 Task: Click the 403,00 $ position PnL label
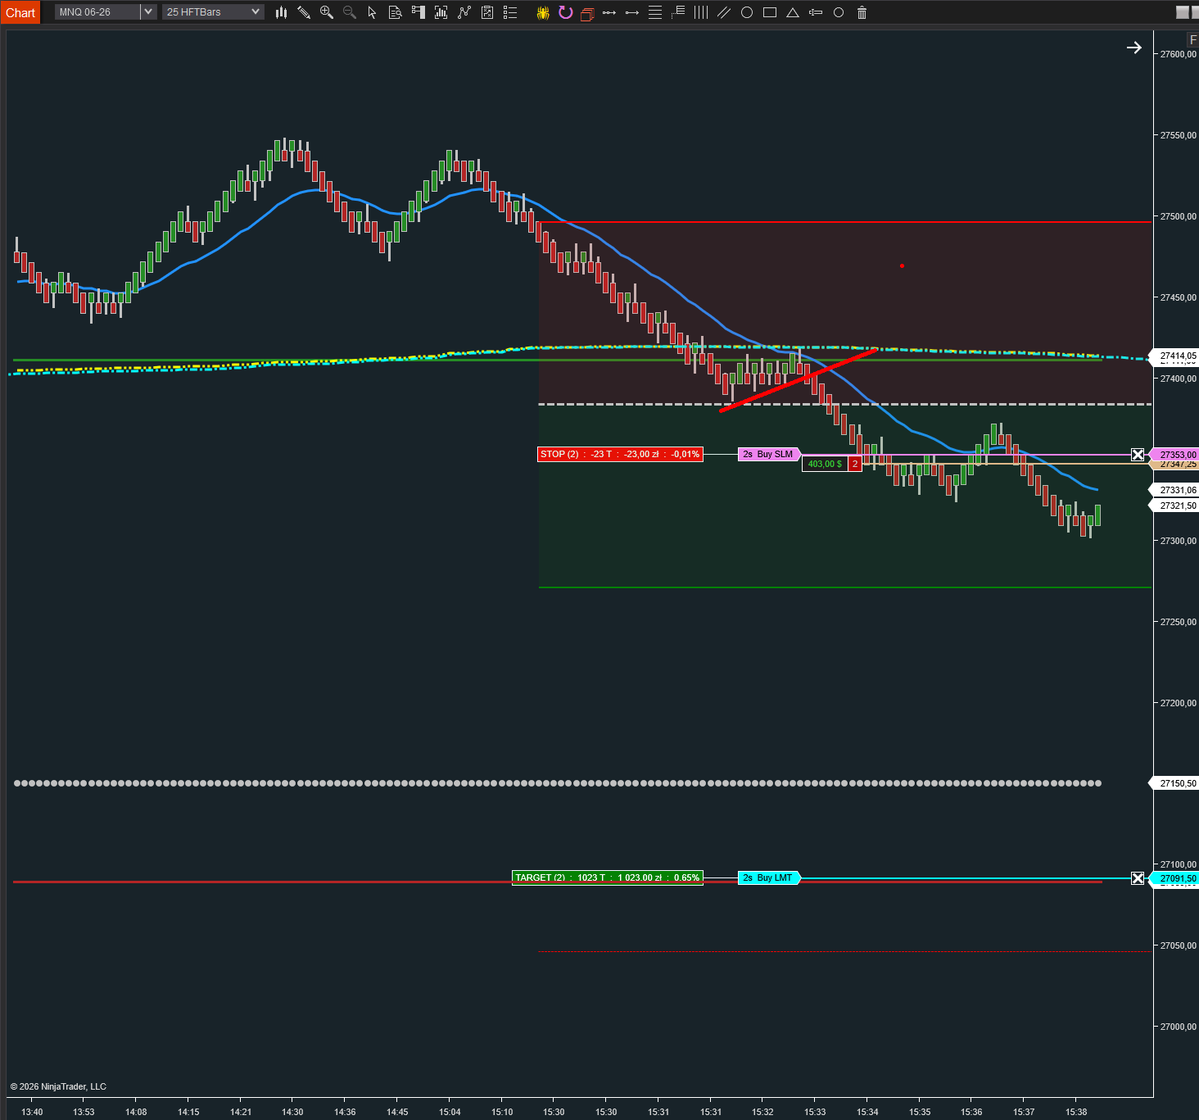pyautogui.click(x=824, y=464)
